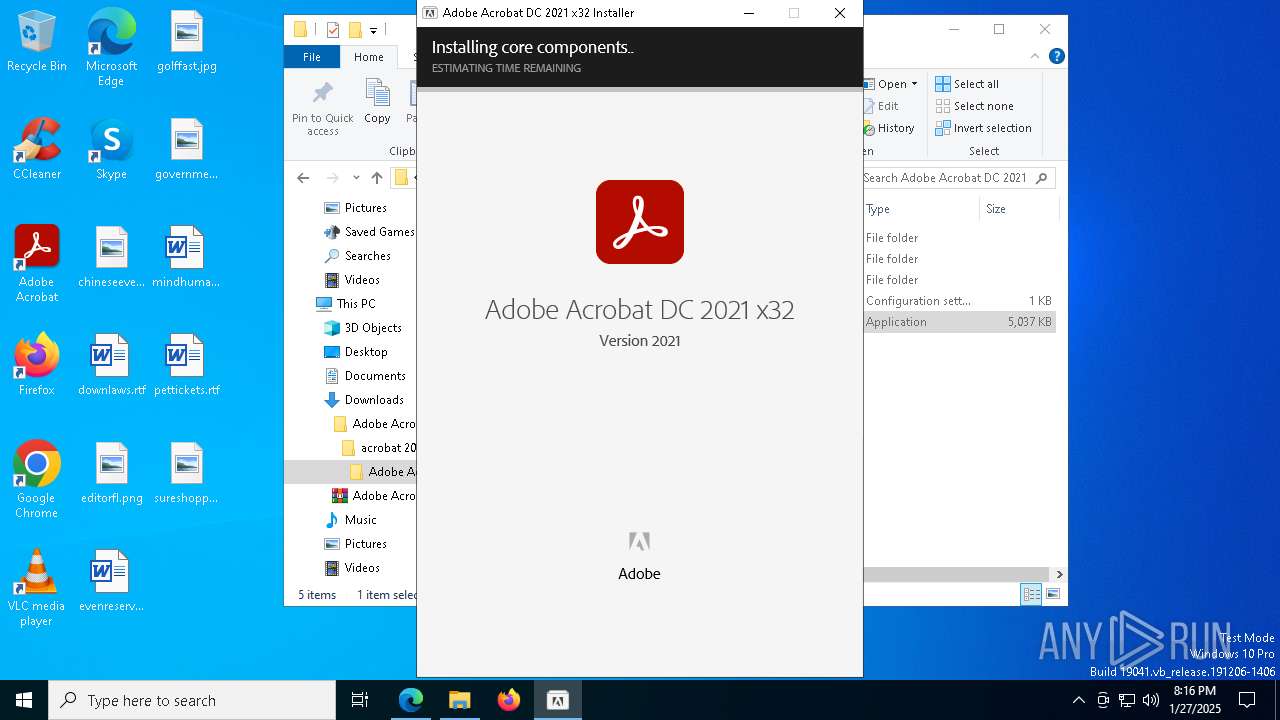The image size is (1280, 720).
Task: Click the History button in Explorer ribbon
Action: 889,128
